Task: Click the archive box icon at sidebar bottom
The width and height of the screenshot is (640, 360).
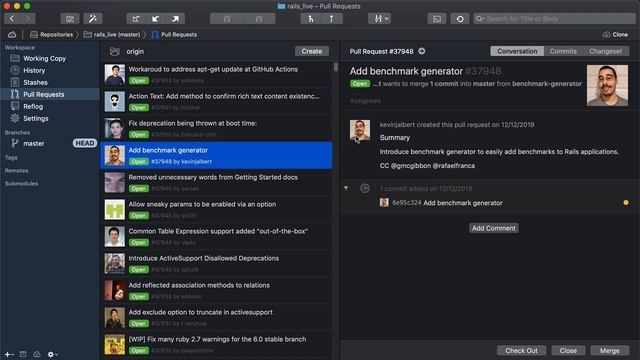Action: pos(23,354)
